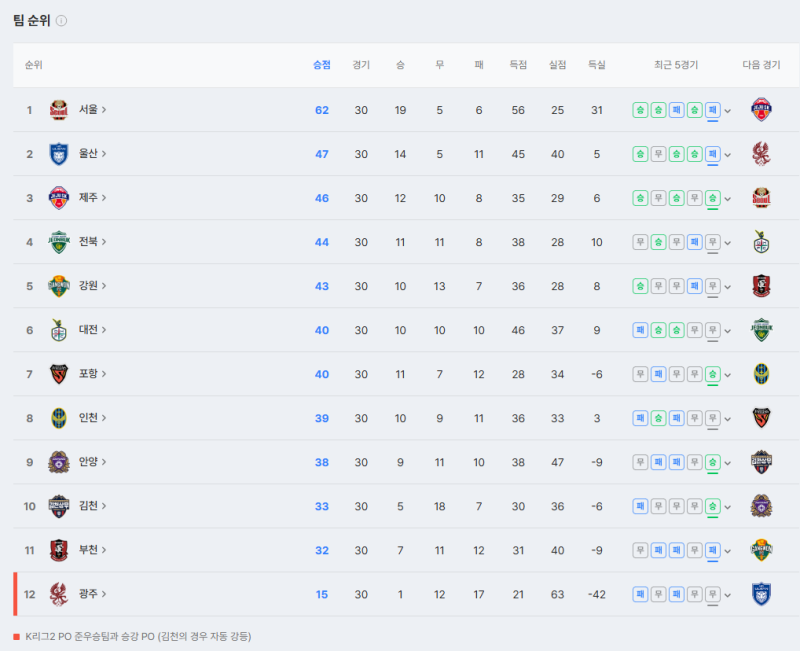Click the 대전 crest beside the team name

pos(59,330)
